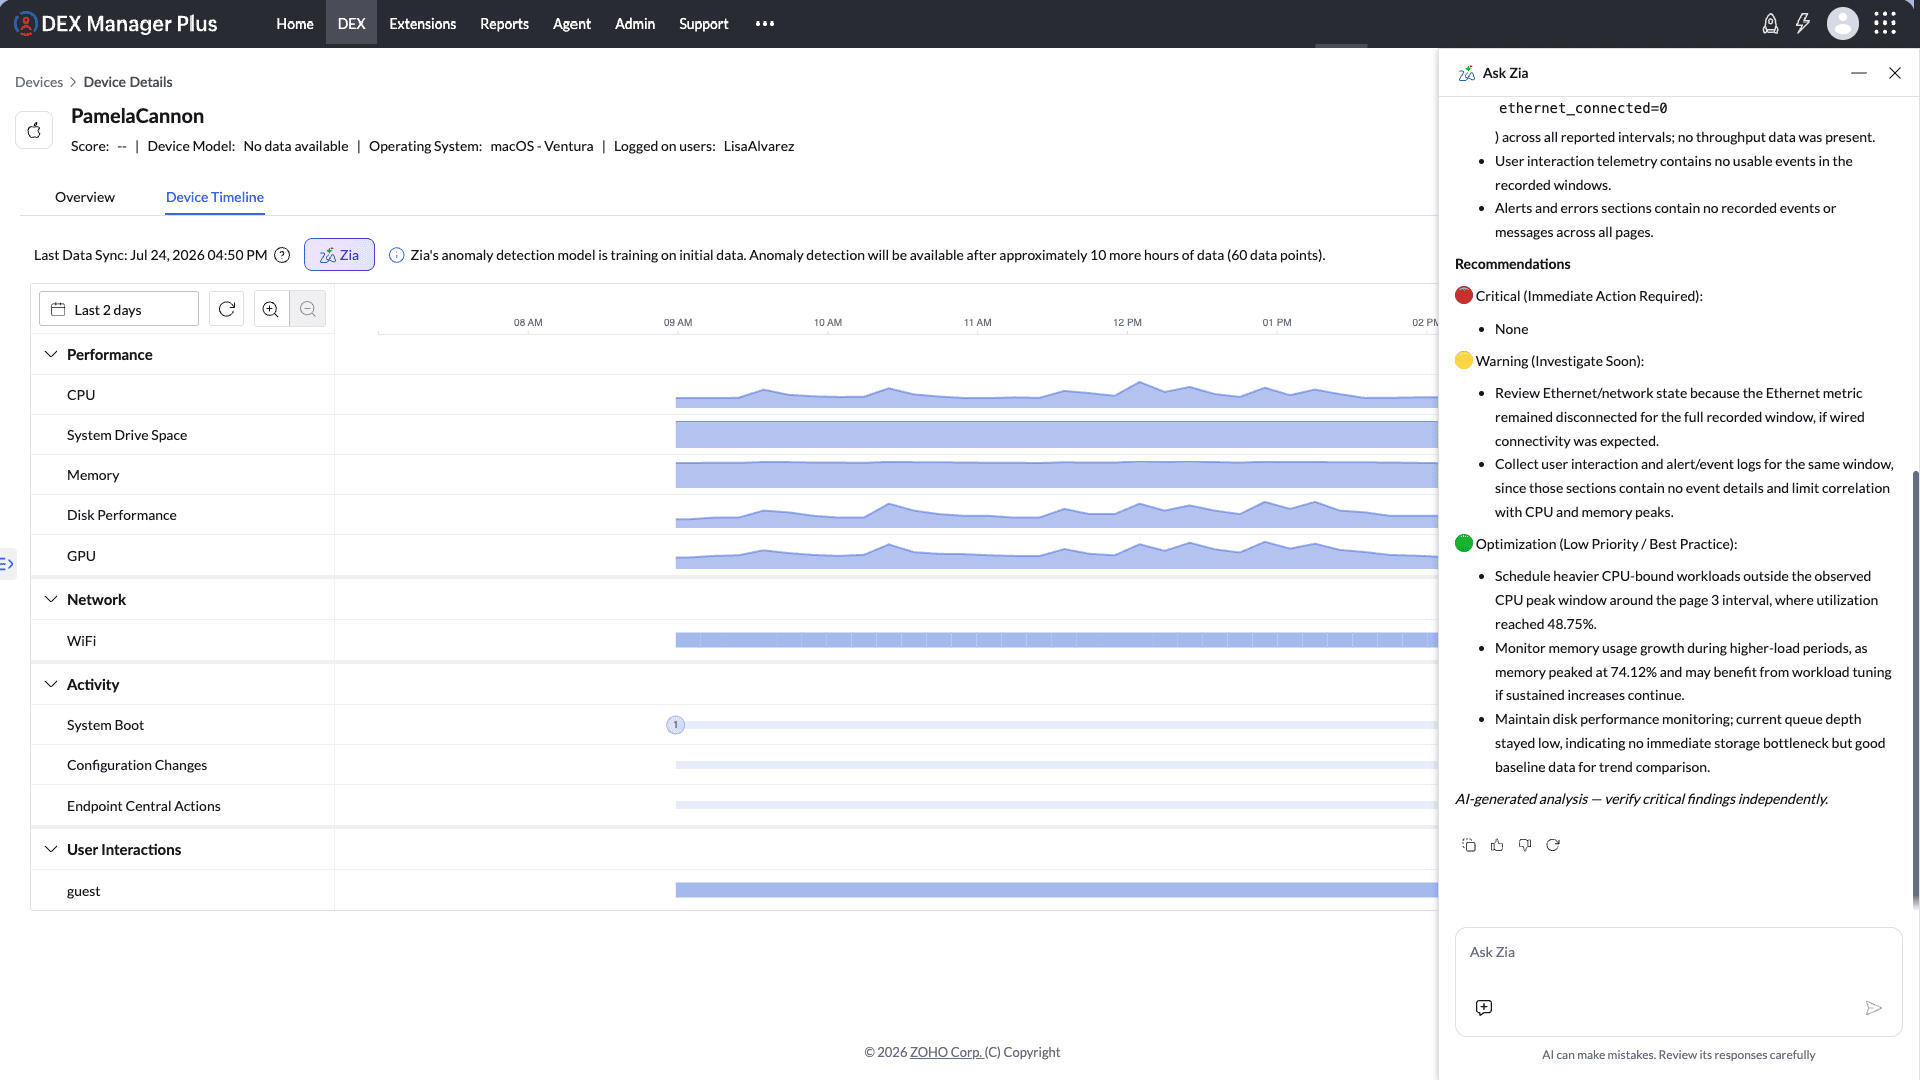
Task: Start a new Zia chat
Action: (x=1484, y=1007)
